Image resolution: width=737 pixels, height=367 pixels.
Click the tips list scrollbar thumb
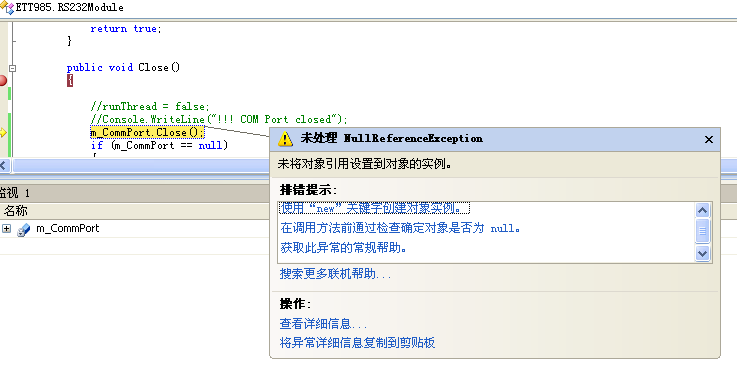(702, 231)
